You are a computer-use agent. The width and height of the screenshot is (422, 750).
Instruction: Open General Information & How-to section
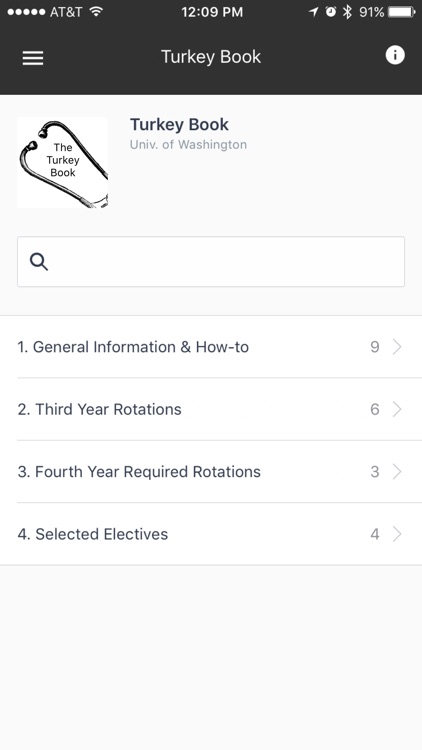click(211, 347)
